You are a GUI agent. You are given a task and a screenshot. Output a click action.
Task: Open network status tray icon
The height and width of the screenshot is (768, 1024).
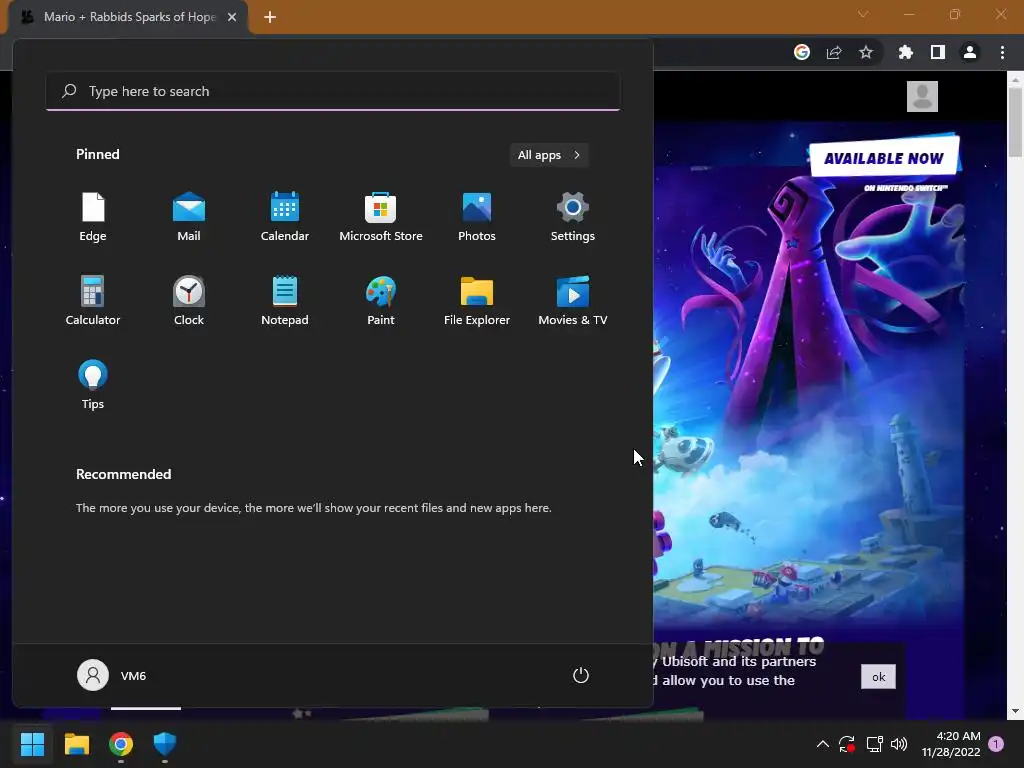[874, 744]
